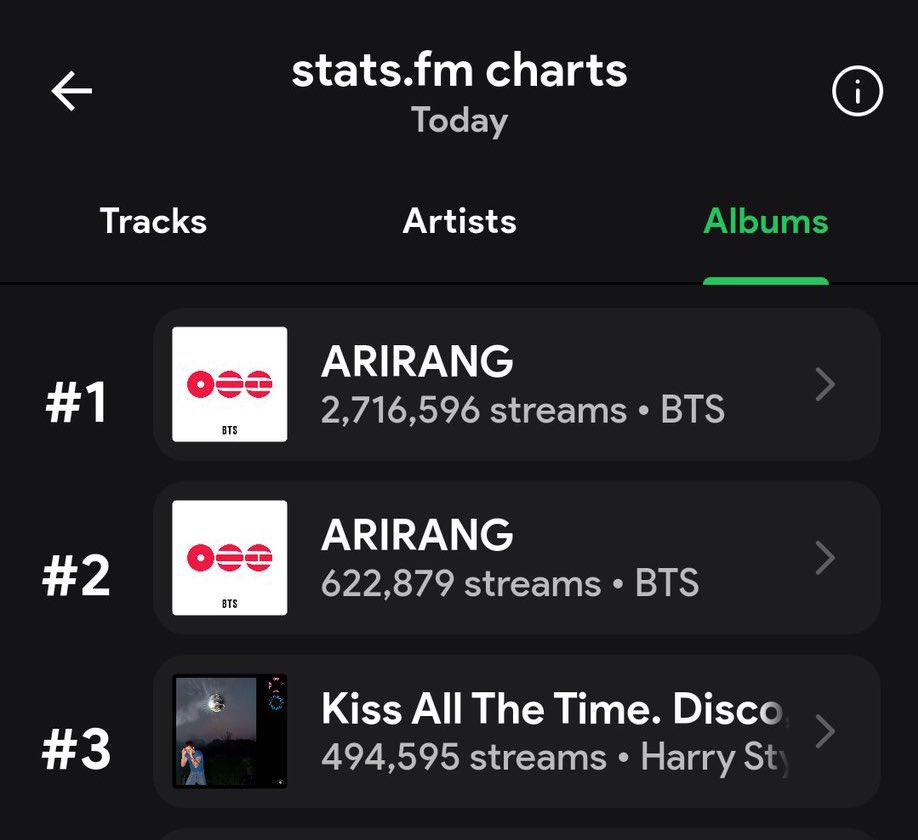The image size is (918, 840).
Task: Open the #2 ARIRANG album cover
Action: [x=230, y=557]
